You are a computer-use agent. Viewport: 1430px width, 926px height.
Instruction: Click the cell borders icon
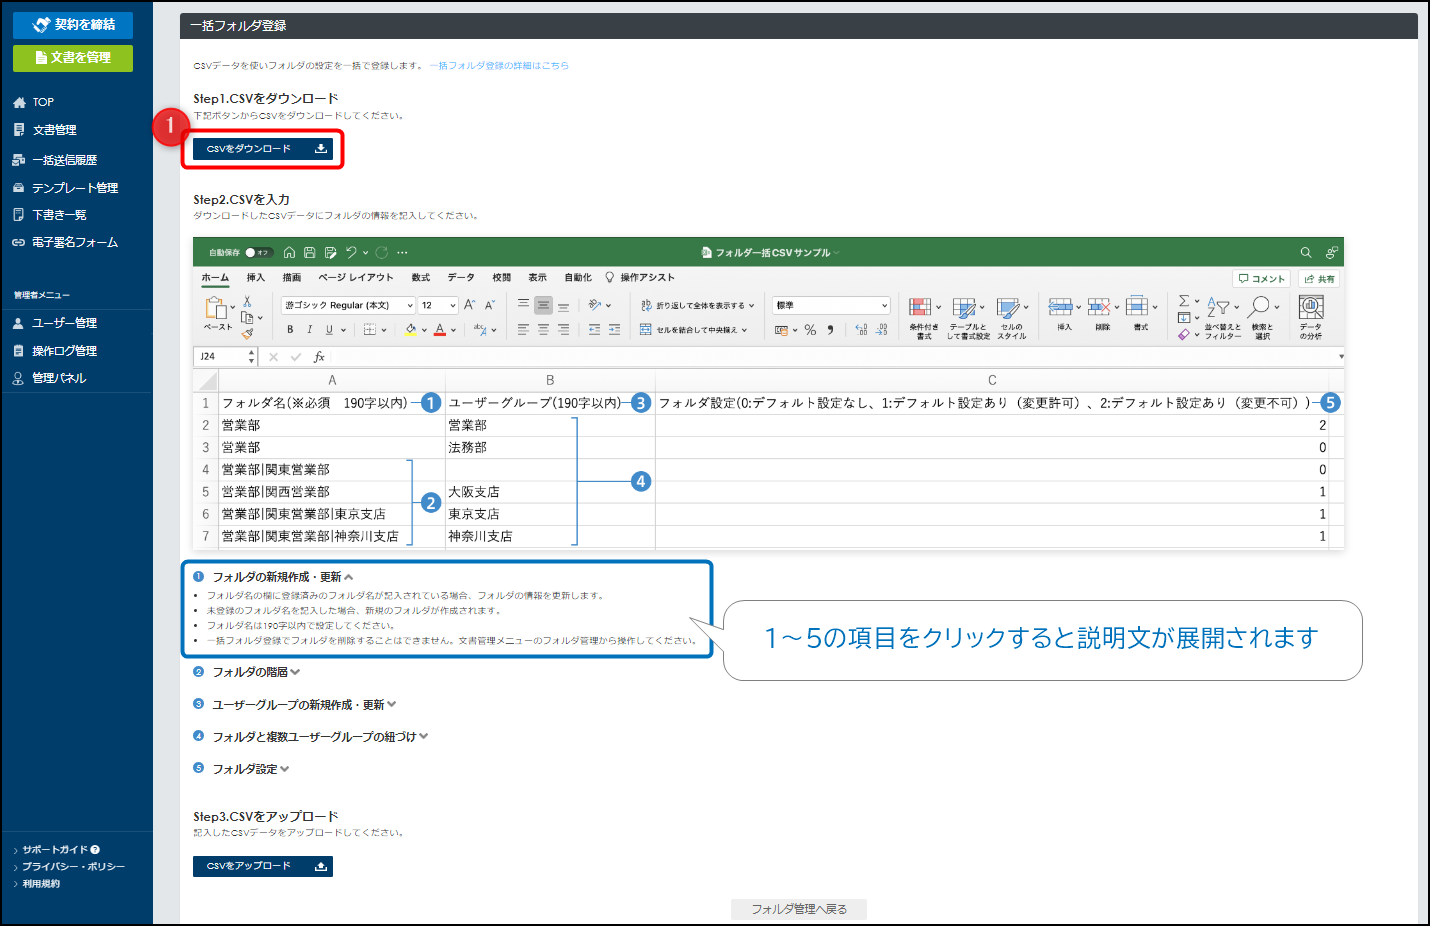tap(370, 329)
